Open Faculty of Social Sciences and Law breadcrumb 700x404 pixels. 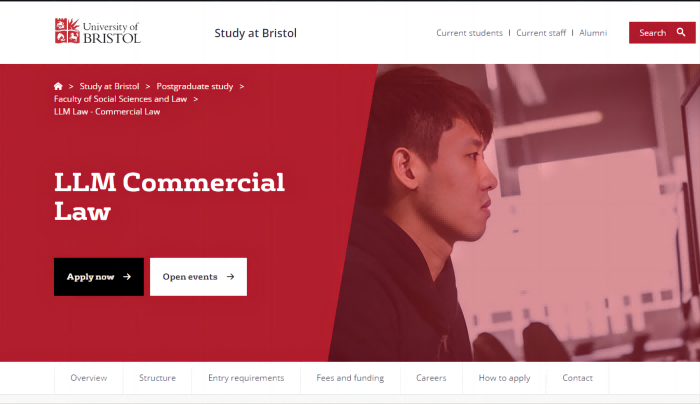[x=121, y=99]
